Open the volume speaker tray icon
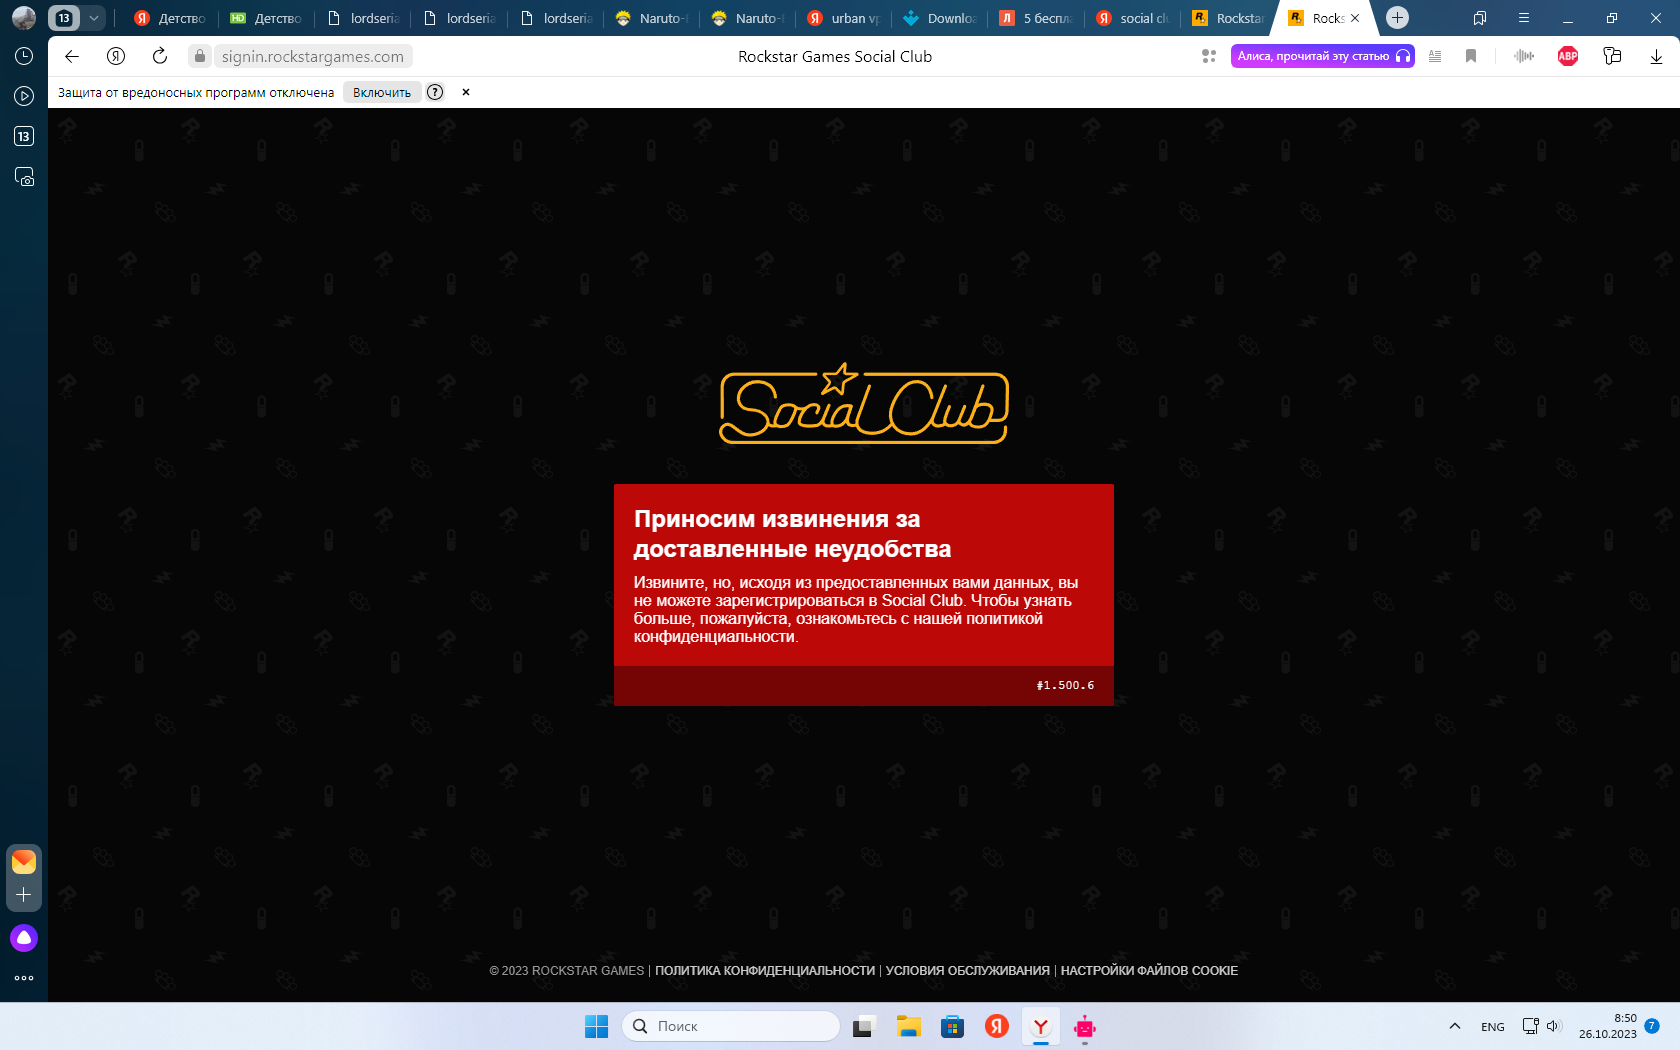The width and height of the screenshot is (1680, 1050). (1554, 1026)
